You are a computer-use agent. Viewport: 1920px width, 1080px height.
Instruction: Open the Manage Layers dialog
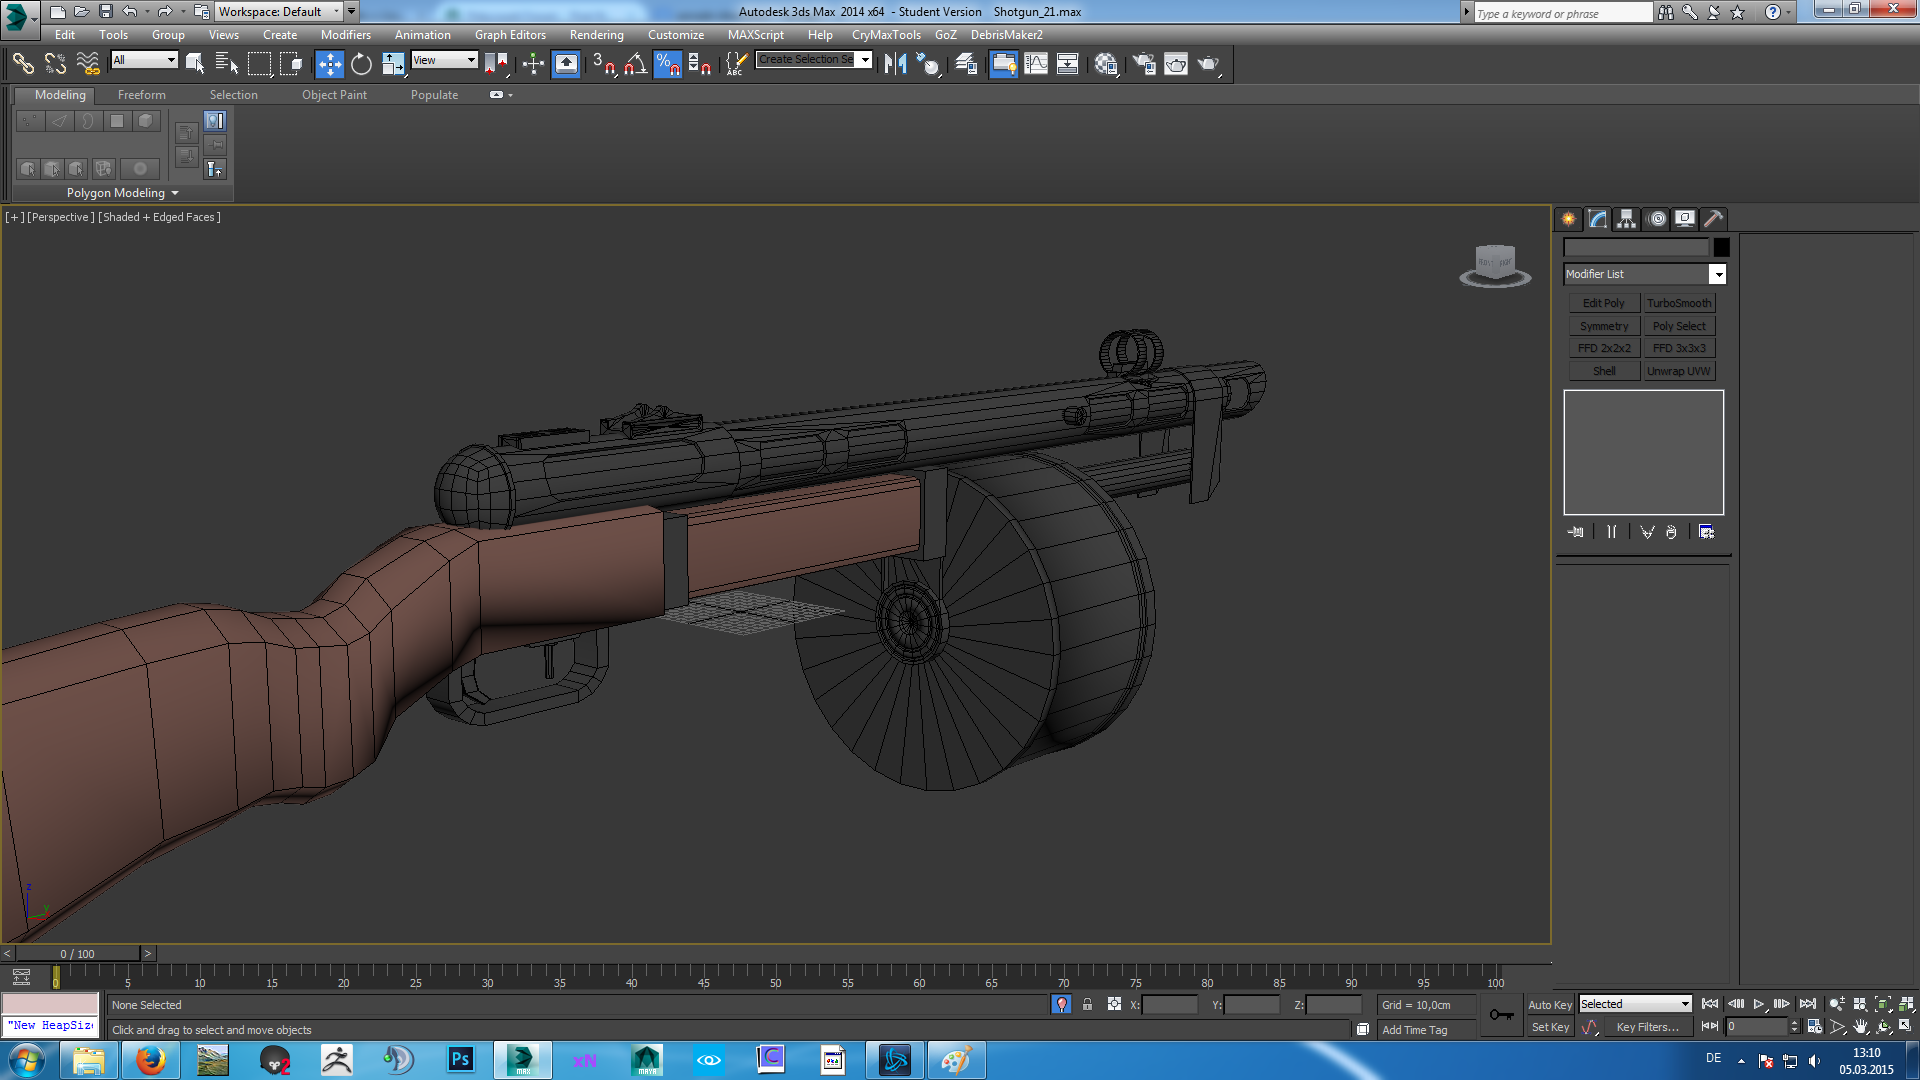(966, 64)
